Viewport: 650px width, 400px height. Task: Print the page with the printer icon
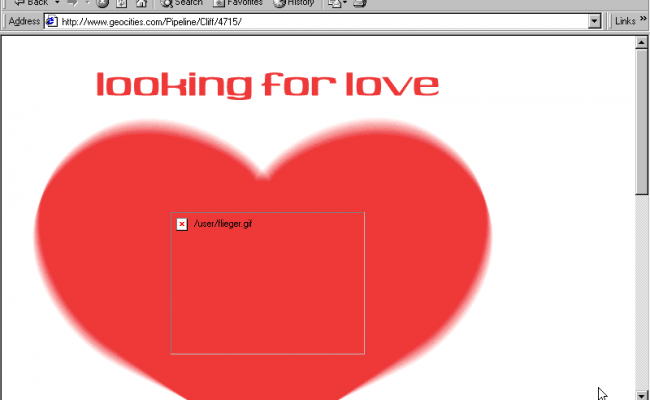click(x=360, y=3)
